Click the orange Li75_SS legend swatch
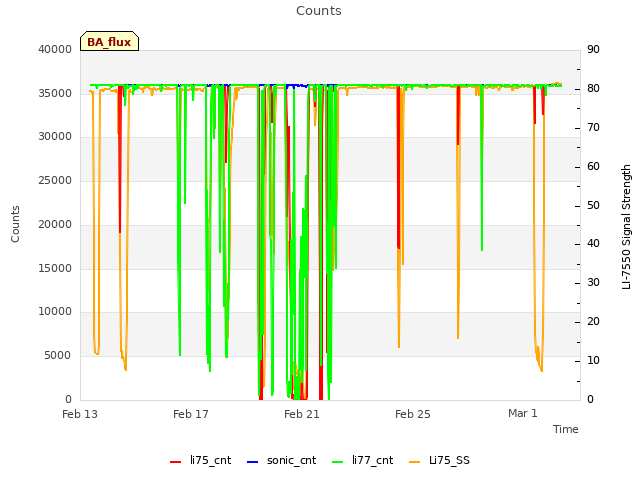This screenshot has height=480, width=640. [414, 462]
